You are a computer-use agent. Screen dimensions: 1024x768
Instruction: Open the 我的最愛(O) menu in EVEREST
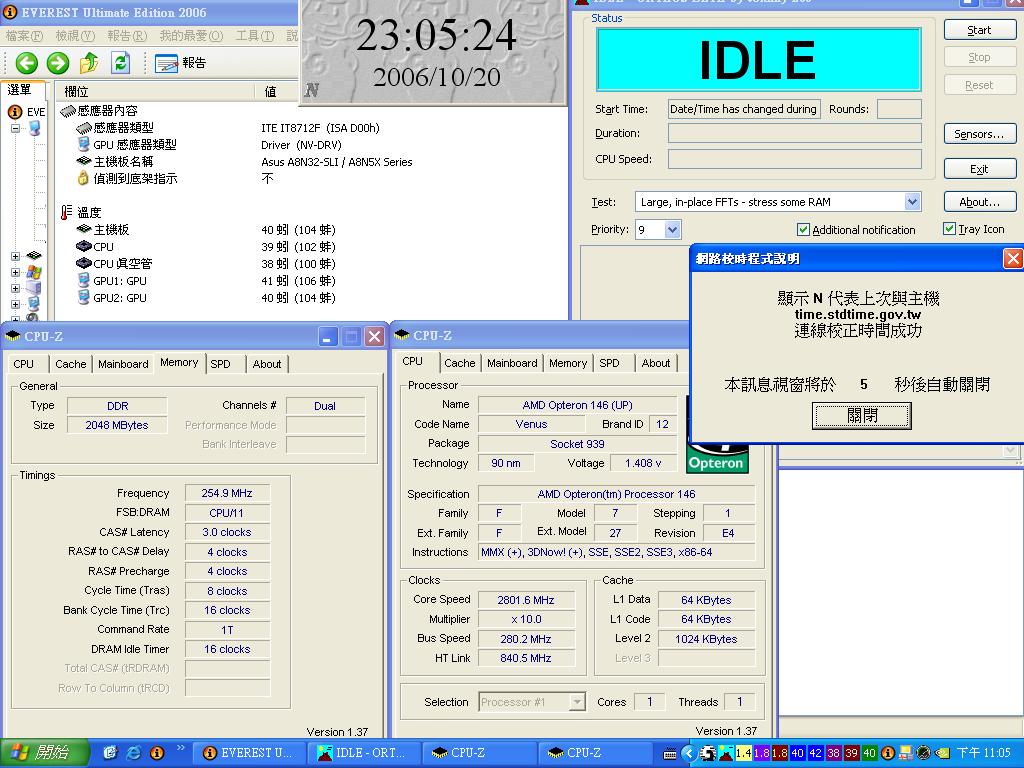pyautogui.click(x=192, y=36)
